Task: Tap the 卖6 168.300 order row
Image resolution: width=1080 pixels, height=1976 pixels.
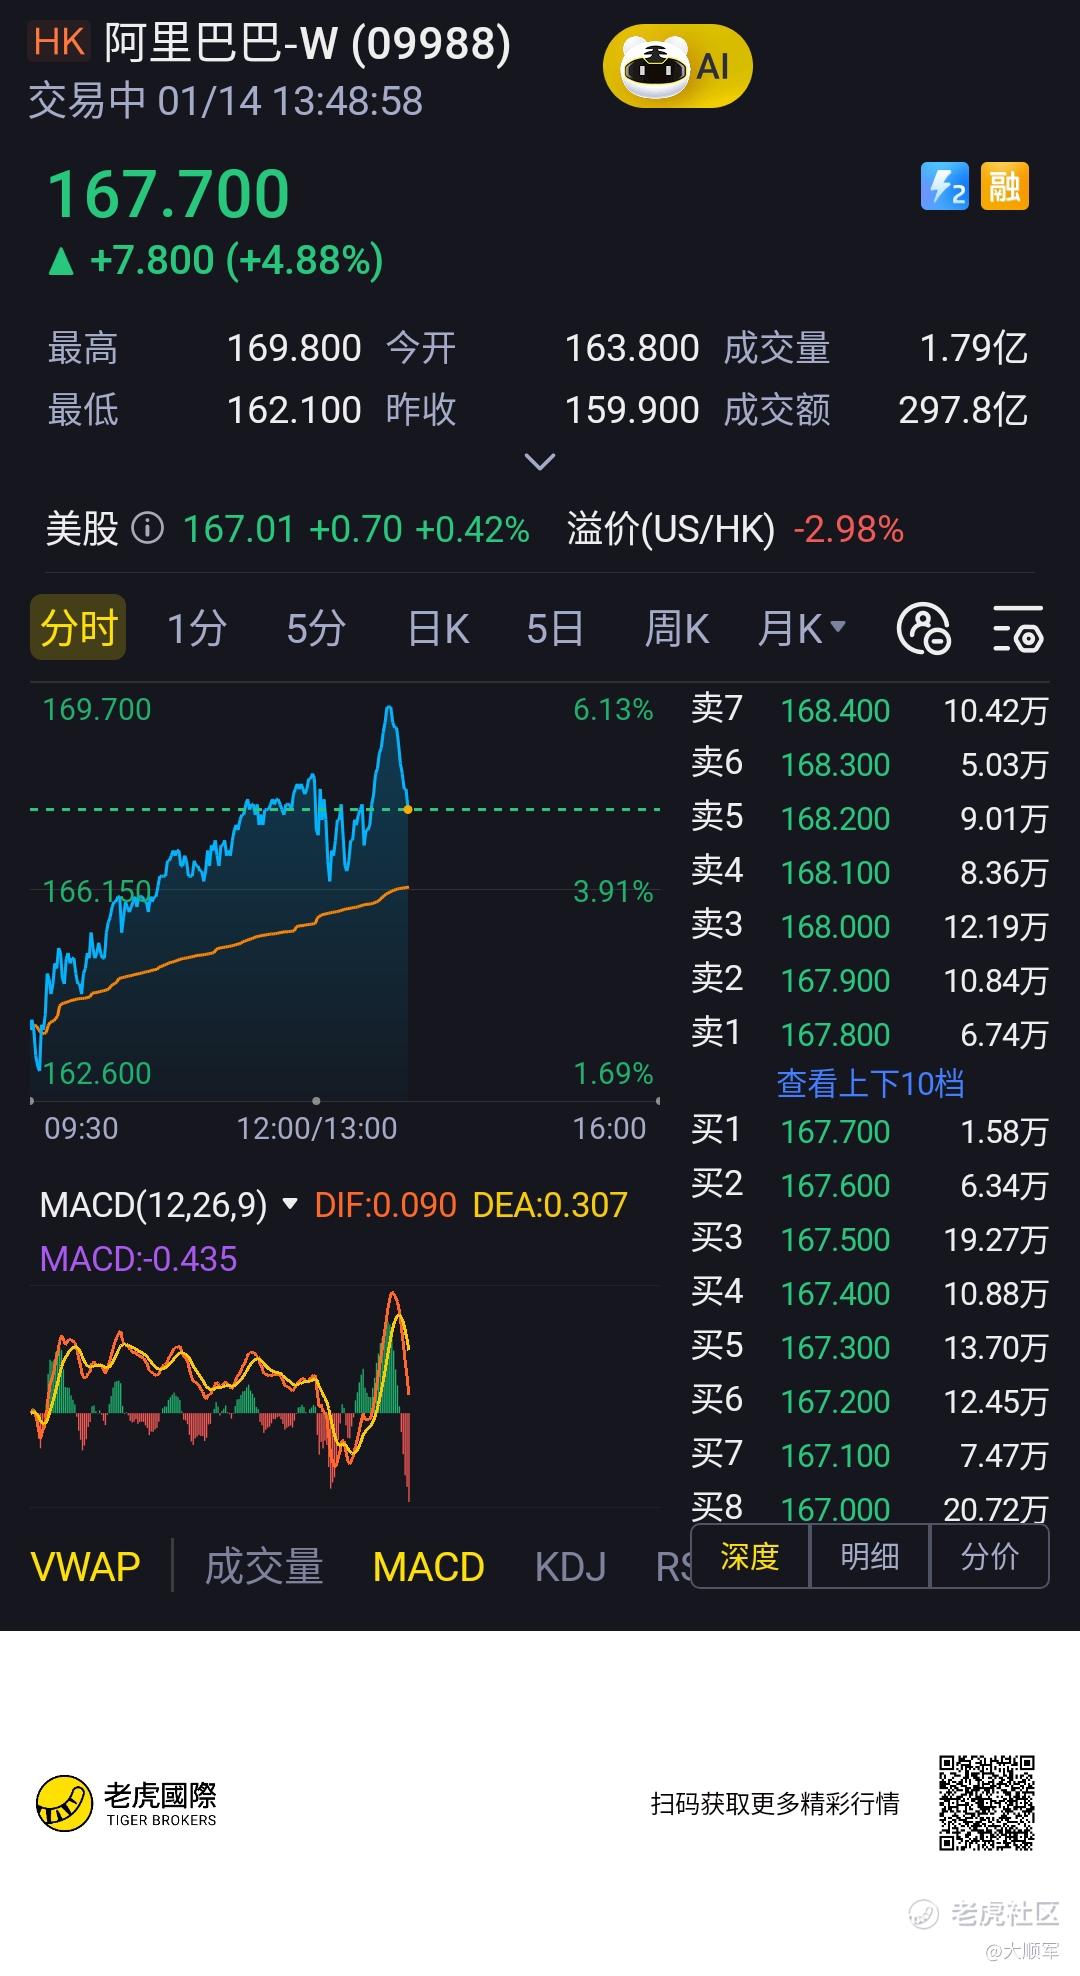Action: 869,764
